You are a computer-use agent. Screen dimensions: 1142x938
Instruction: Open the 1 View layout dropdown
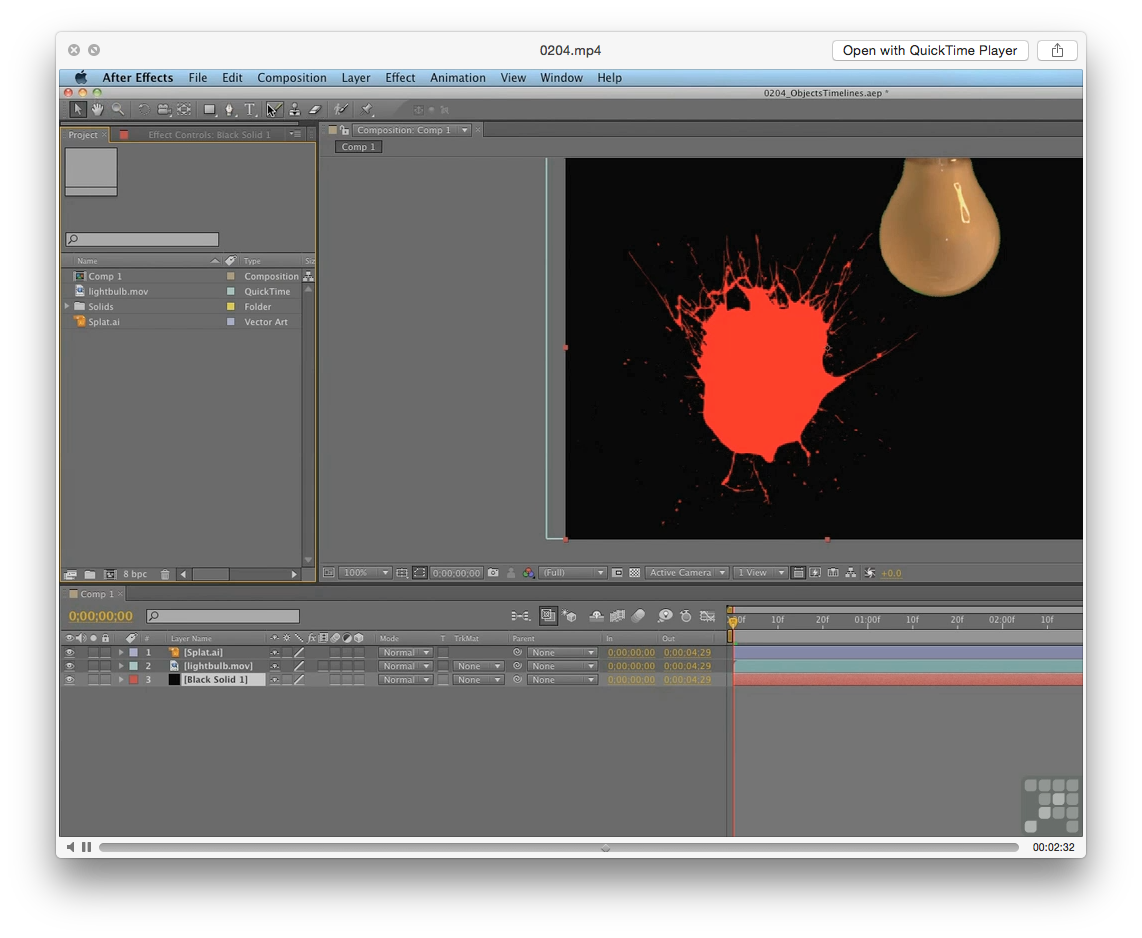tap(760, 573)
